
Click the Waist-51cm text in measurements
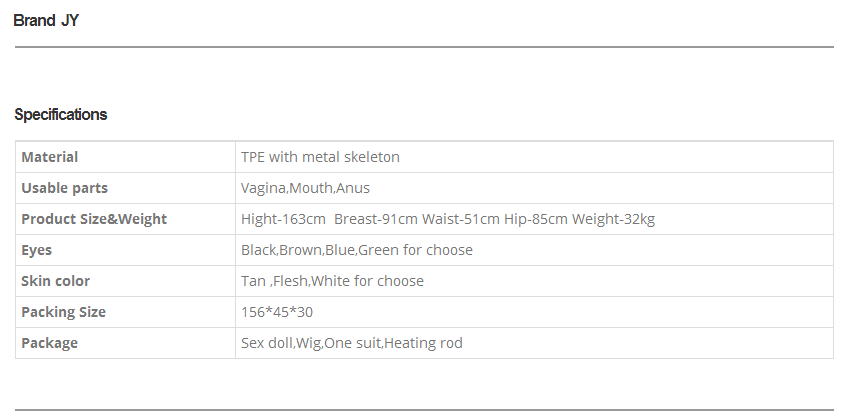click(461, 219)
